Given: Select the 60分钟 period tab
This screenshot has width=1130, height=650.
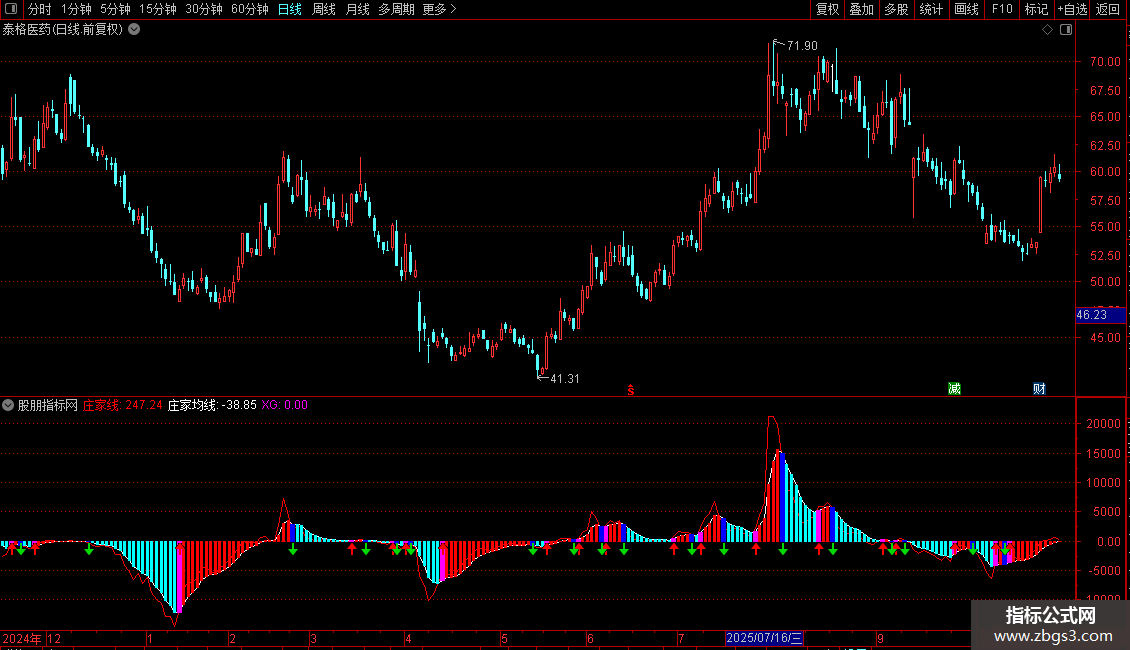Looking at the screenshot, I should pos(250,9).
